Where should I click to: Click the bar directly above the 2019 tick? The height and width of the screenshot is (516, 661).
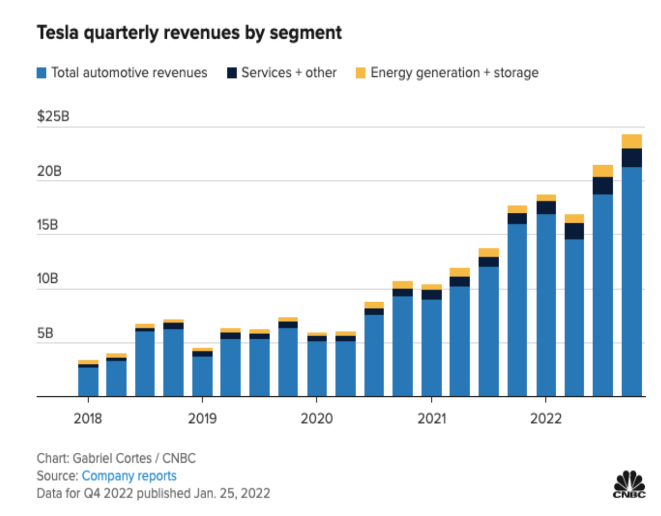[x=202, y=372]
